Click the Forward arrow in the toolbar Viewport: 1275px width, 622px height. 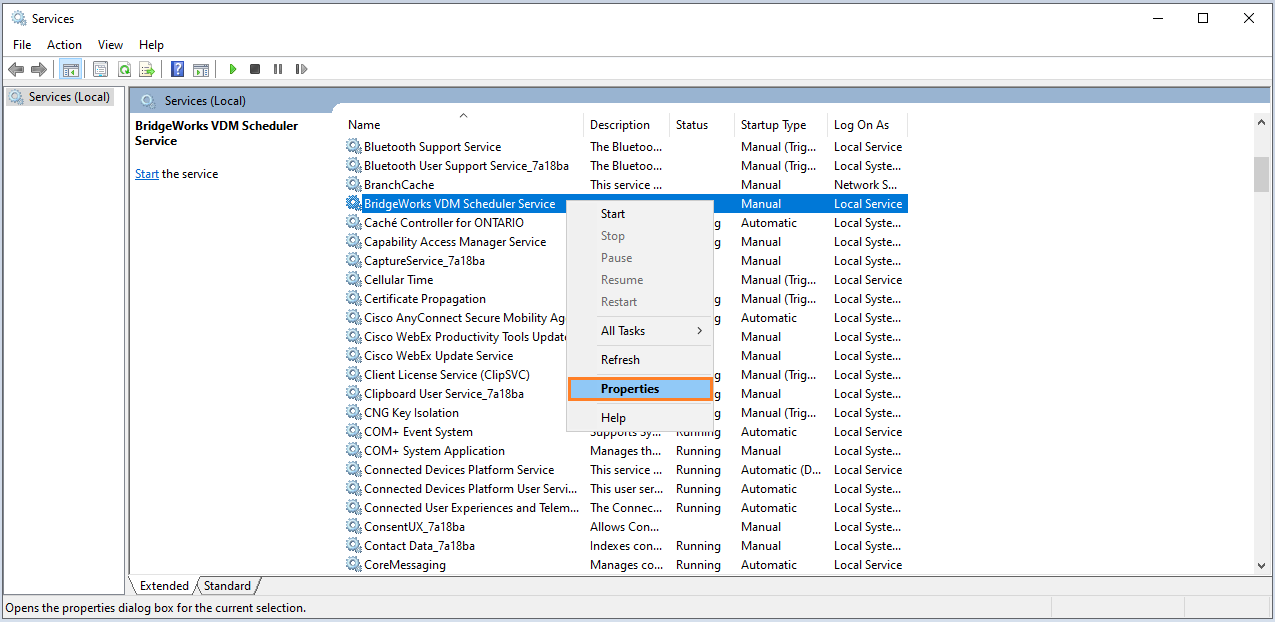click(x=39, y=69)
